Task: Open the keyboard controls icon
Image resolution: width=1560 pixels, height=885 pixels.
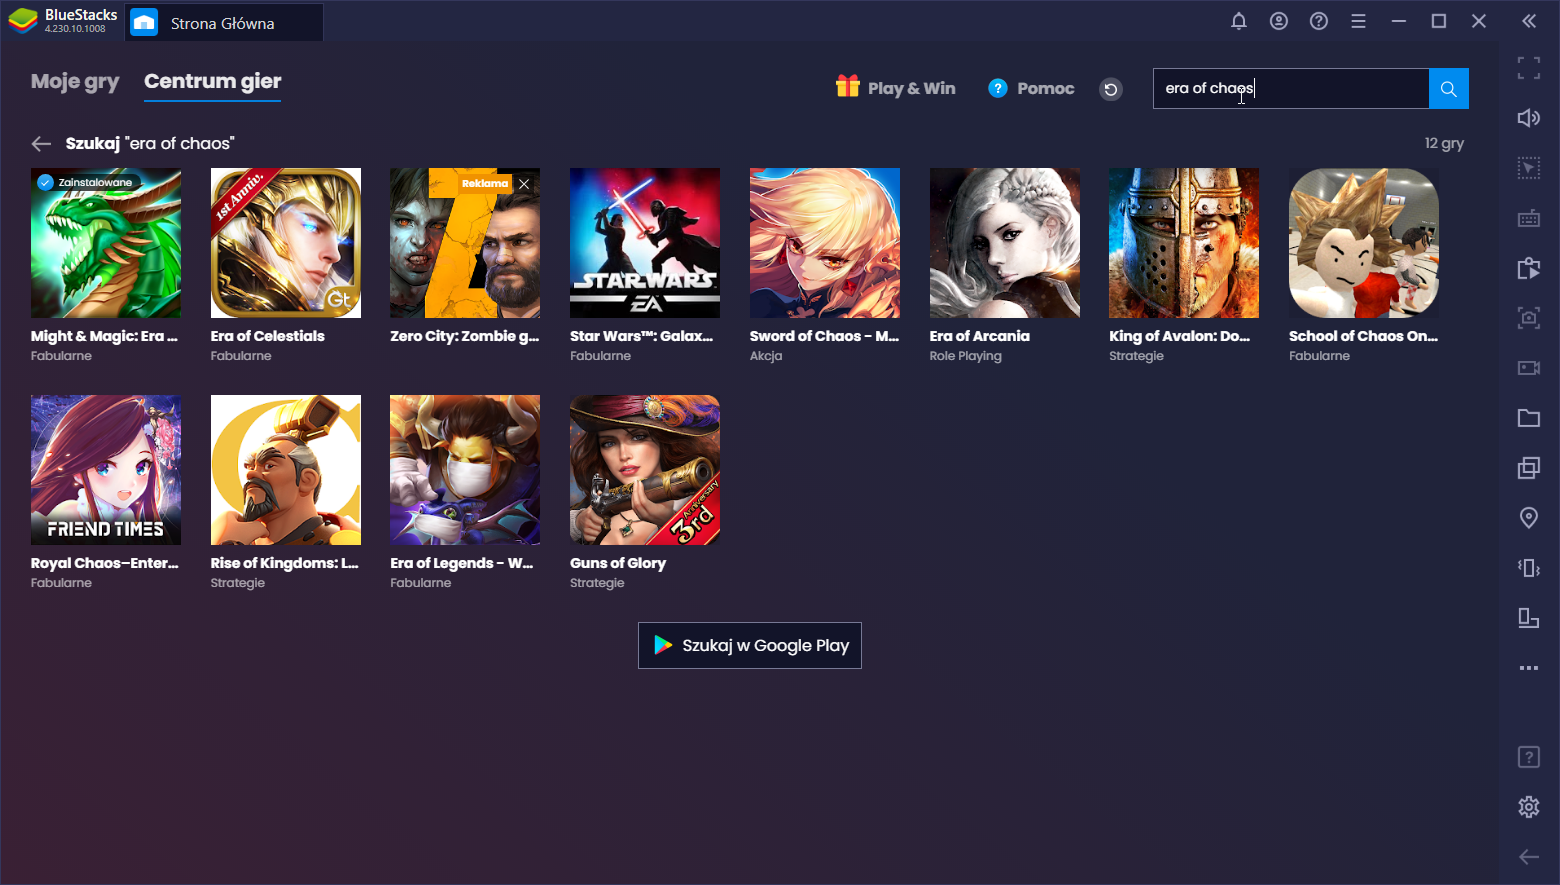Action: [1528, 218]
